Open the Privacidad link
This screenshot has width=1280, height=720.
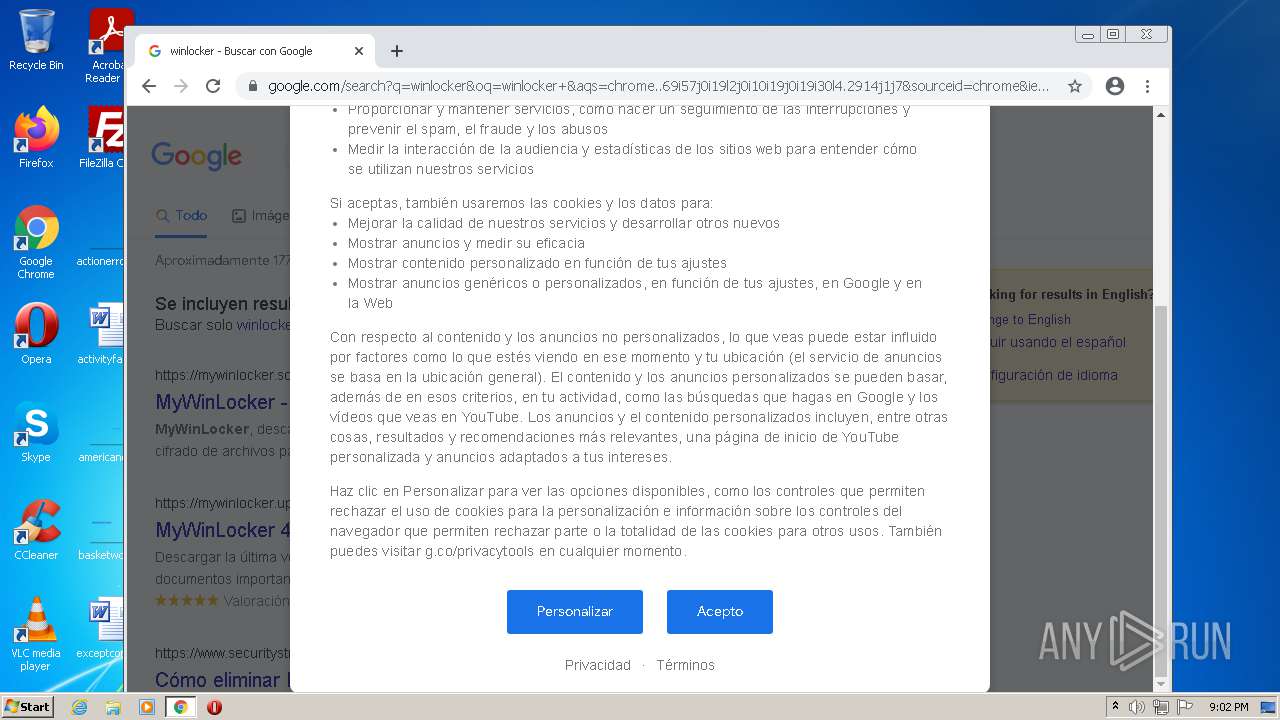pyautogui.click(x=598, y=665)
